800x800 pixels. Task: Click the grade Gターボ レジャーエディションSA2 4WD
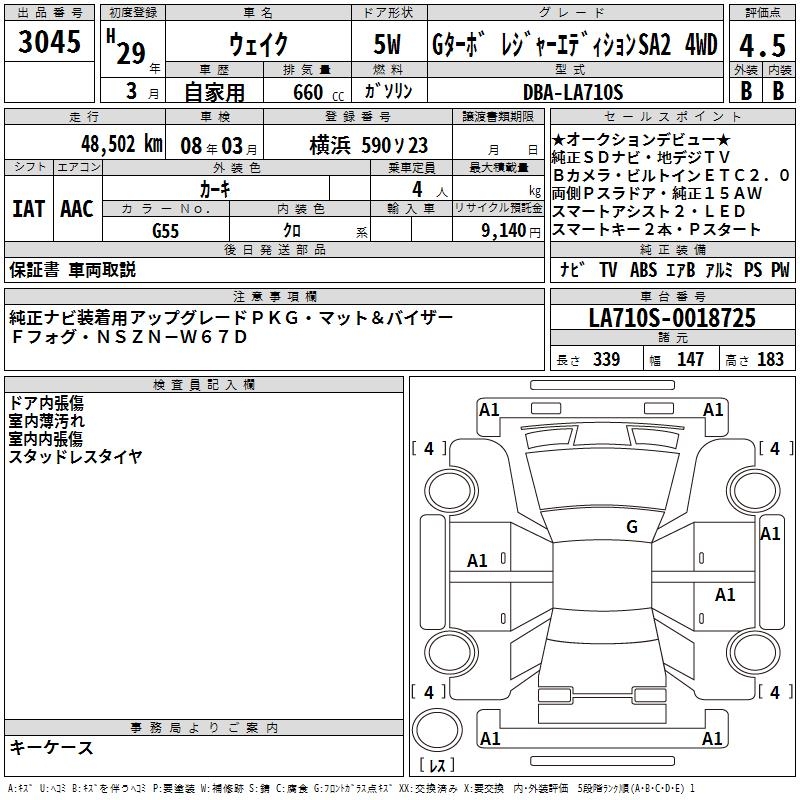click(574, 44)
